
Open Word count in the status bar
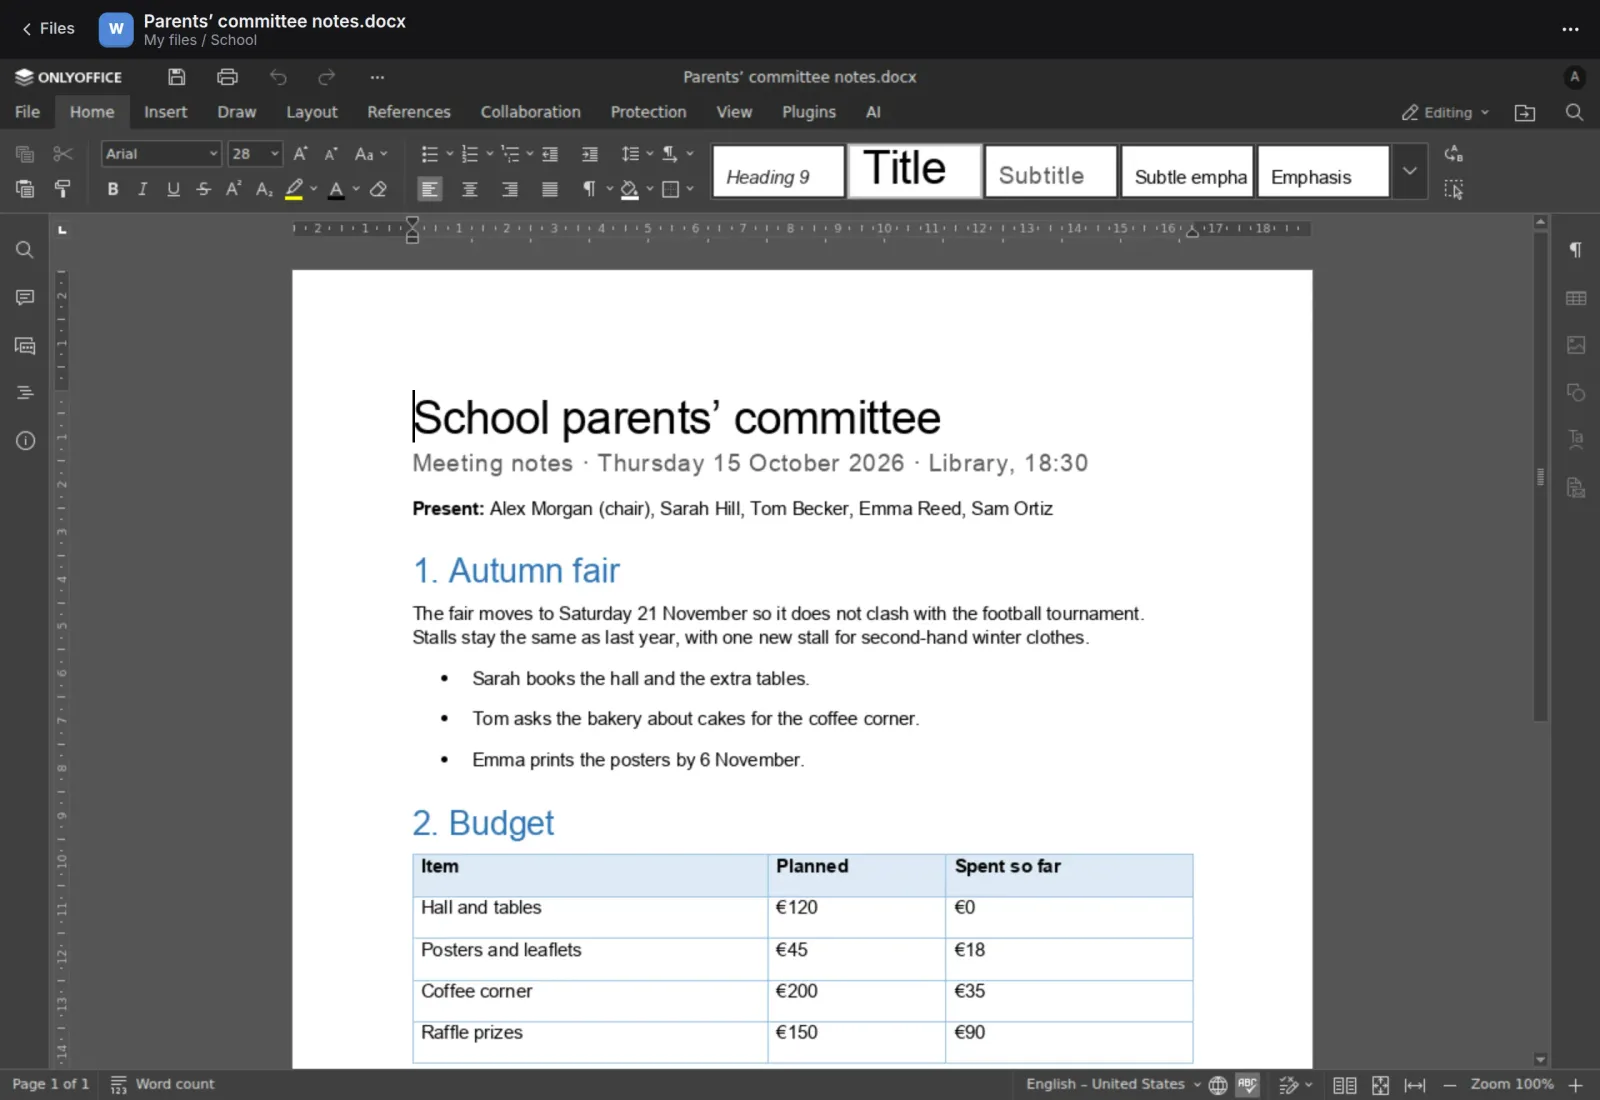pos(162,1085)
